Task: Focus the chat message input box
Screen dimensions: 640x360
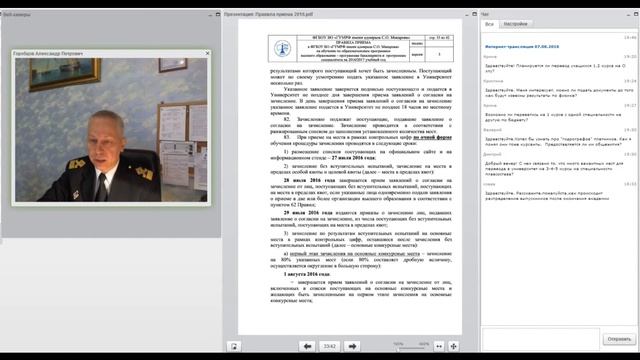Action: pos(541,339)
